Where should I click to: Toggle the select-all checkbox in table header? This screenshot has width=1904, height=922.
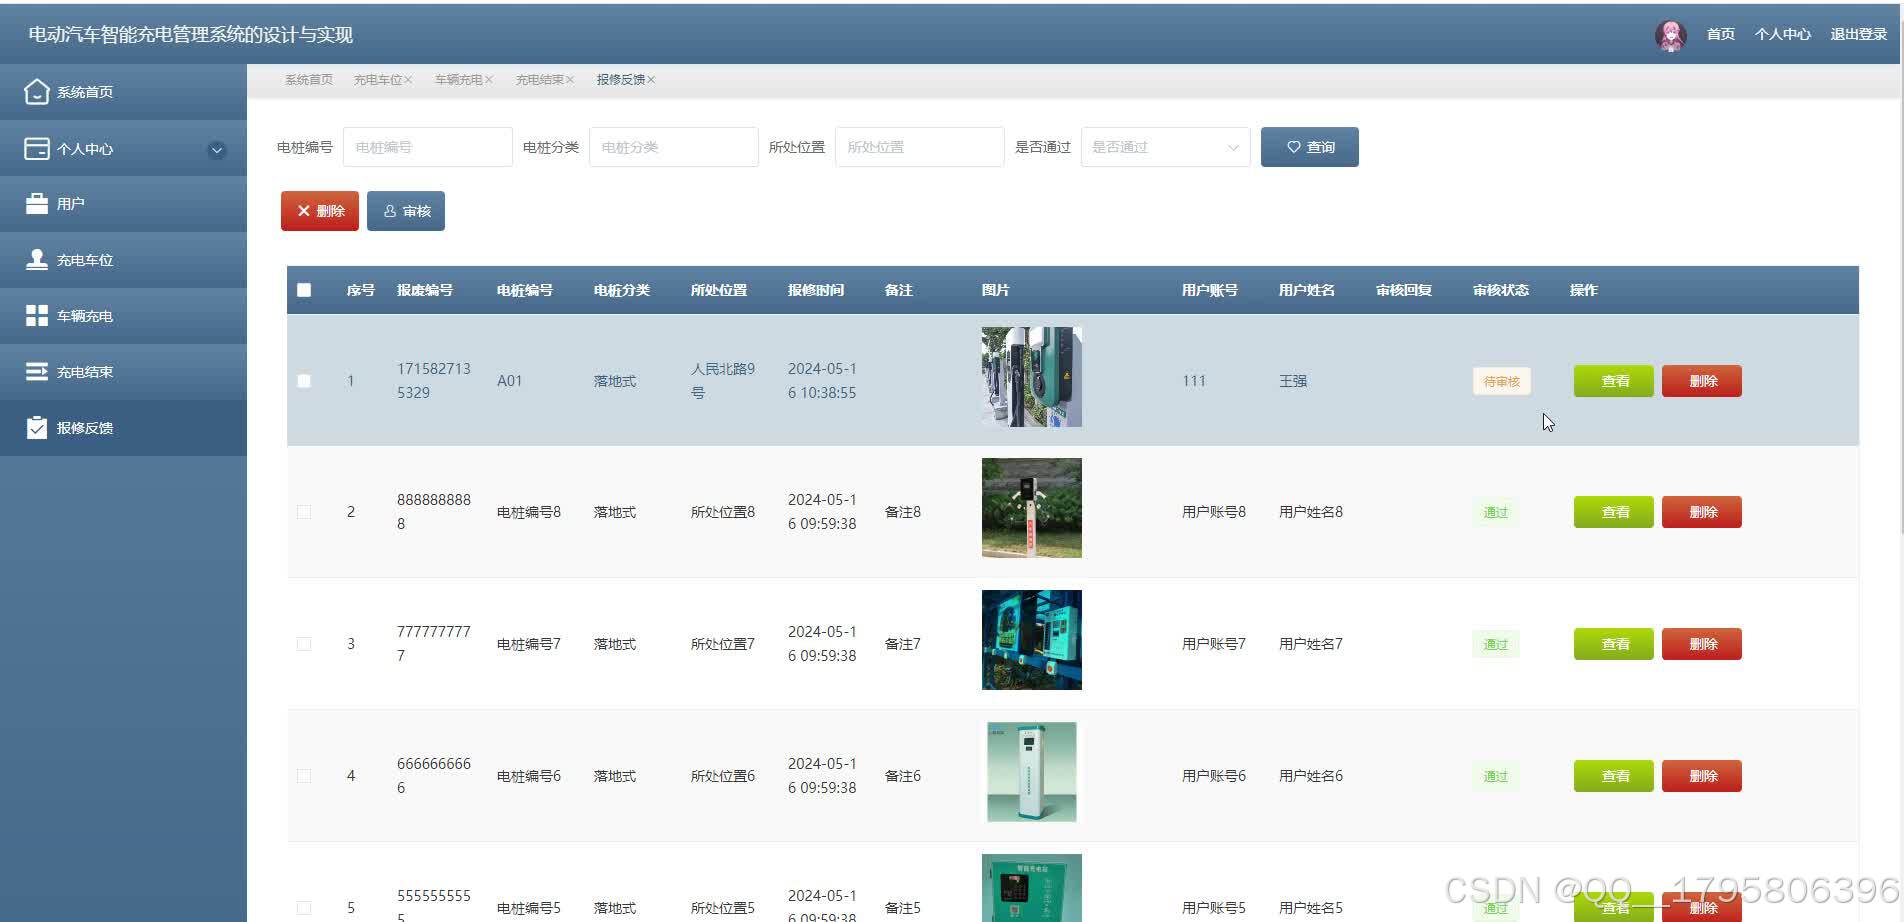point(304,290)
